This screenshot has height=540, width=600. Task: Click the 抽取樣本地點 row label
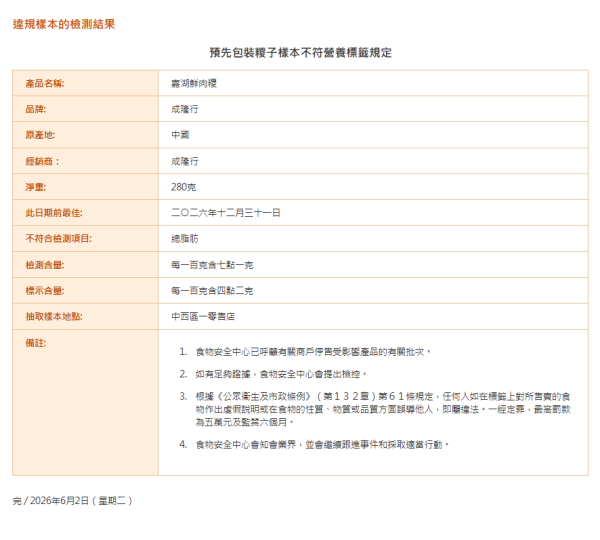click(54, 316)
